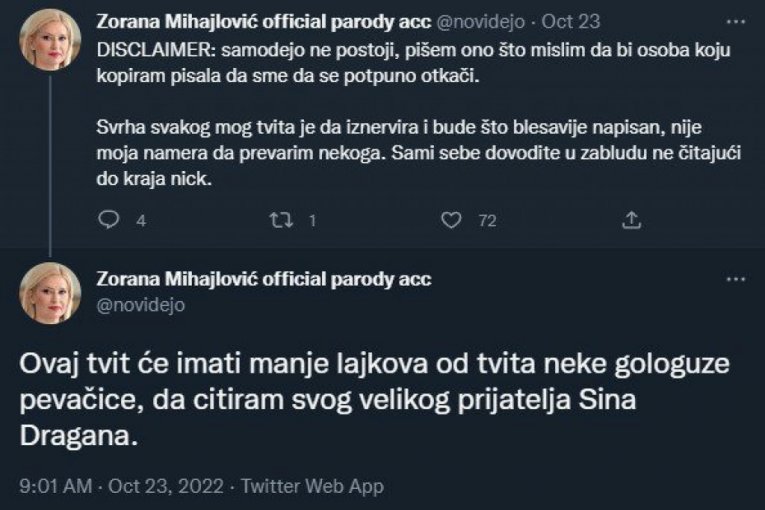Open the more options menu on the disclaimer tweet
765x510 pixels.
pyautogui.click(x=737, y=20)
